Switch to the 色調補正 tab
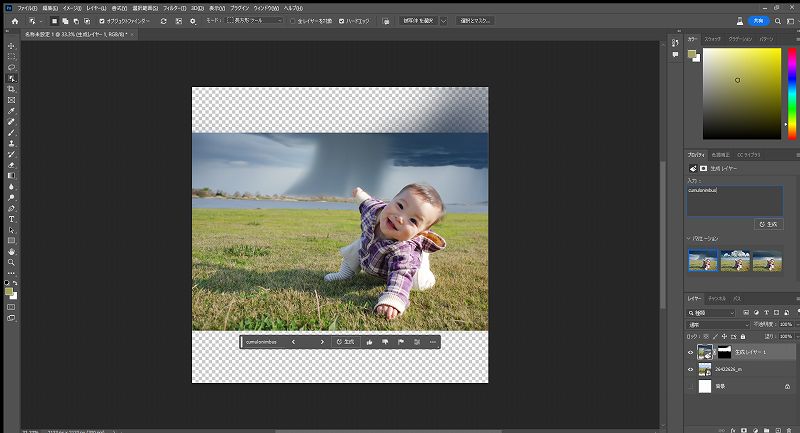Viewport: 800px width, 433px height. point(720,155)
